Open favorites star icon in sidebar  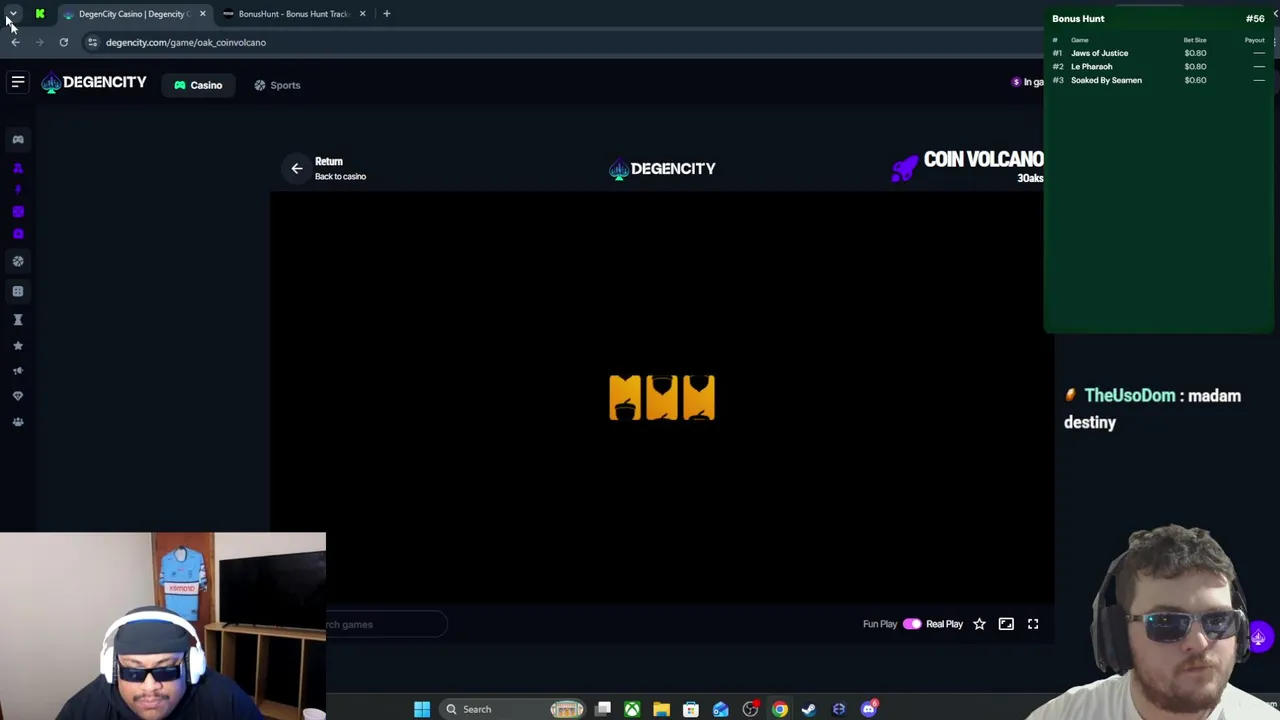click(x=18, y=346)
